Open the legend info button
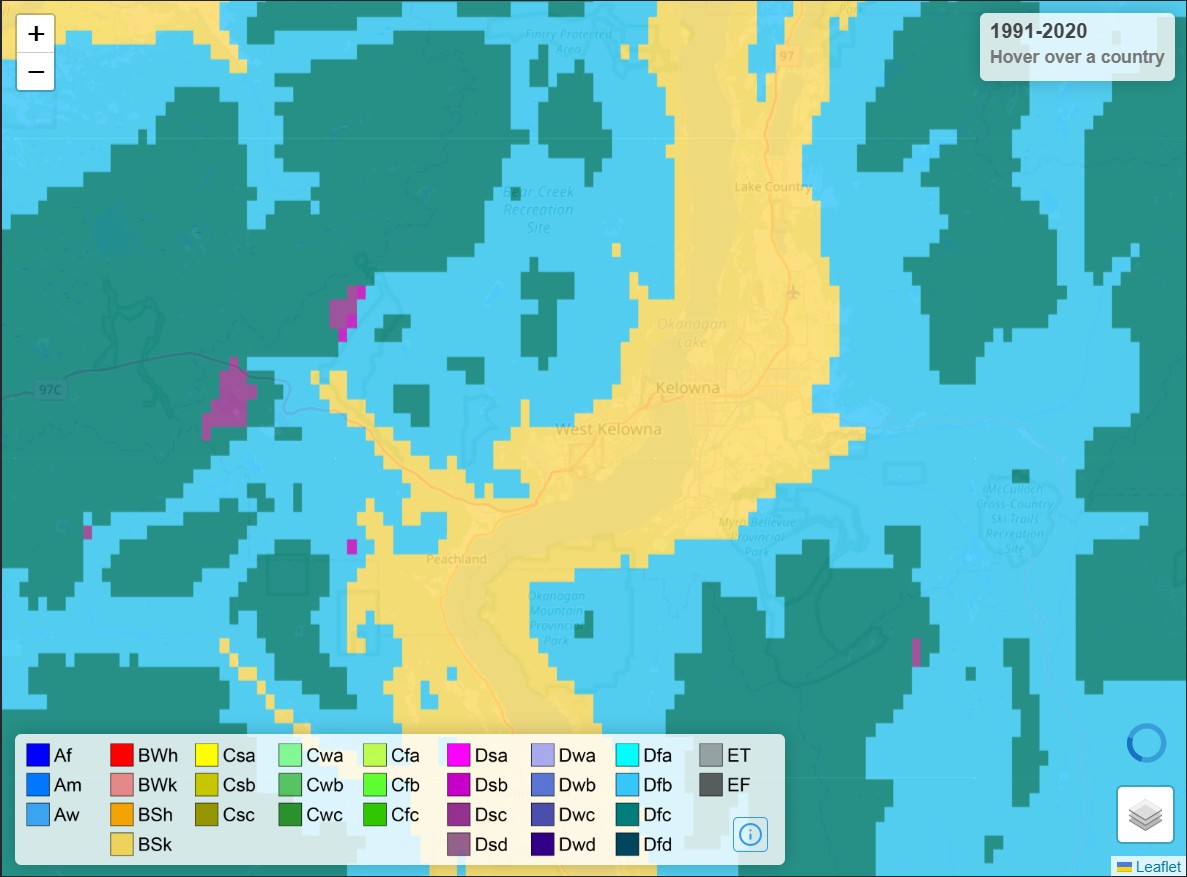The height and width of the screenshot is (877, 1187). pos(750,834)
